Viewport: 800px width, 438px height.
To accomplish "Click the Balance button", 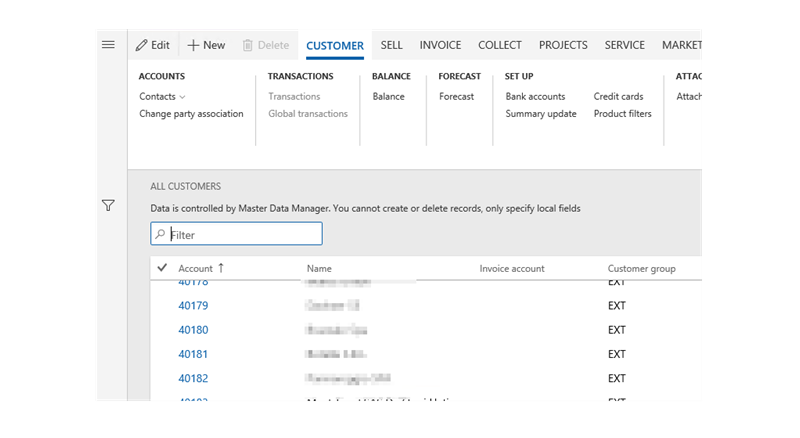I will tap(388, 97).
